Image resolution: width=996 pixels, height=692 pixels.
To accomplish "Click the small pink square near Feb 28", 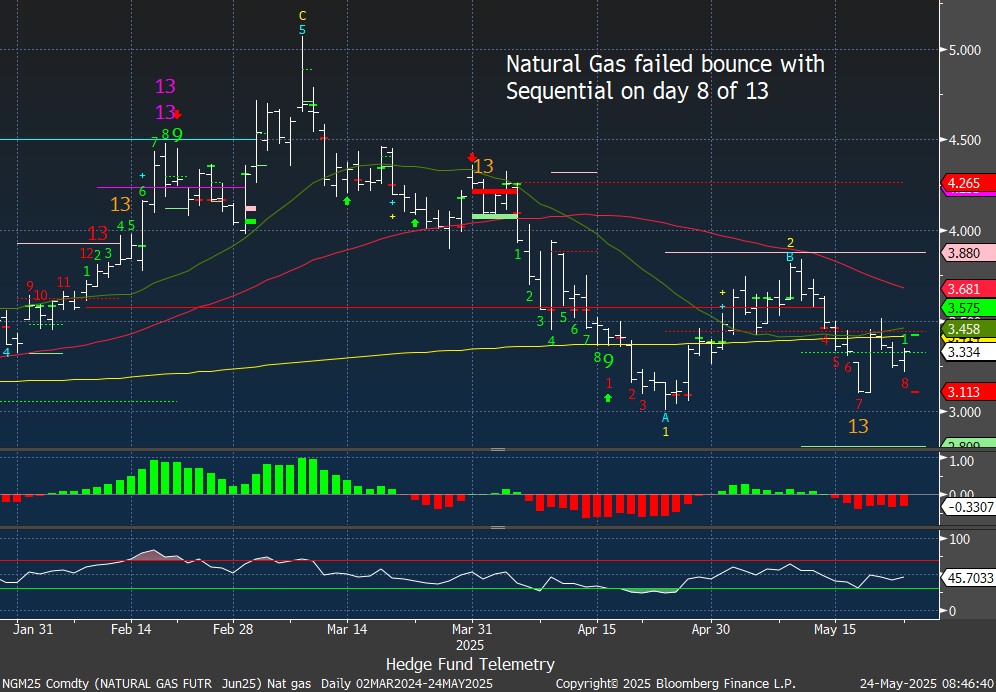I will point(250,208).
